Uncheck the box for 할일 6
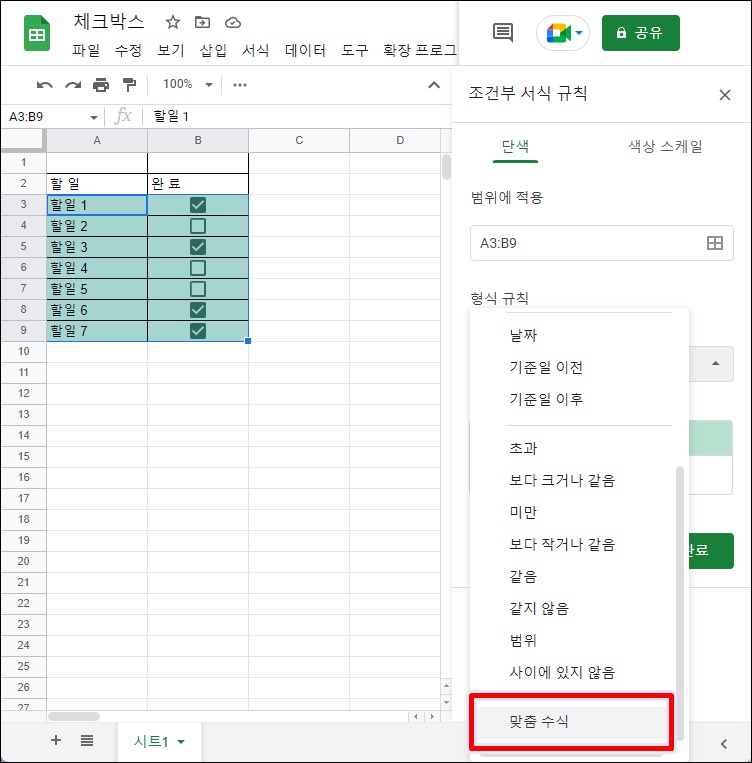 coord(198,310)
